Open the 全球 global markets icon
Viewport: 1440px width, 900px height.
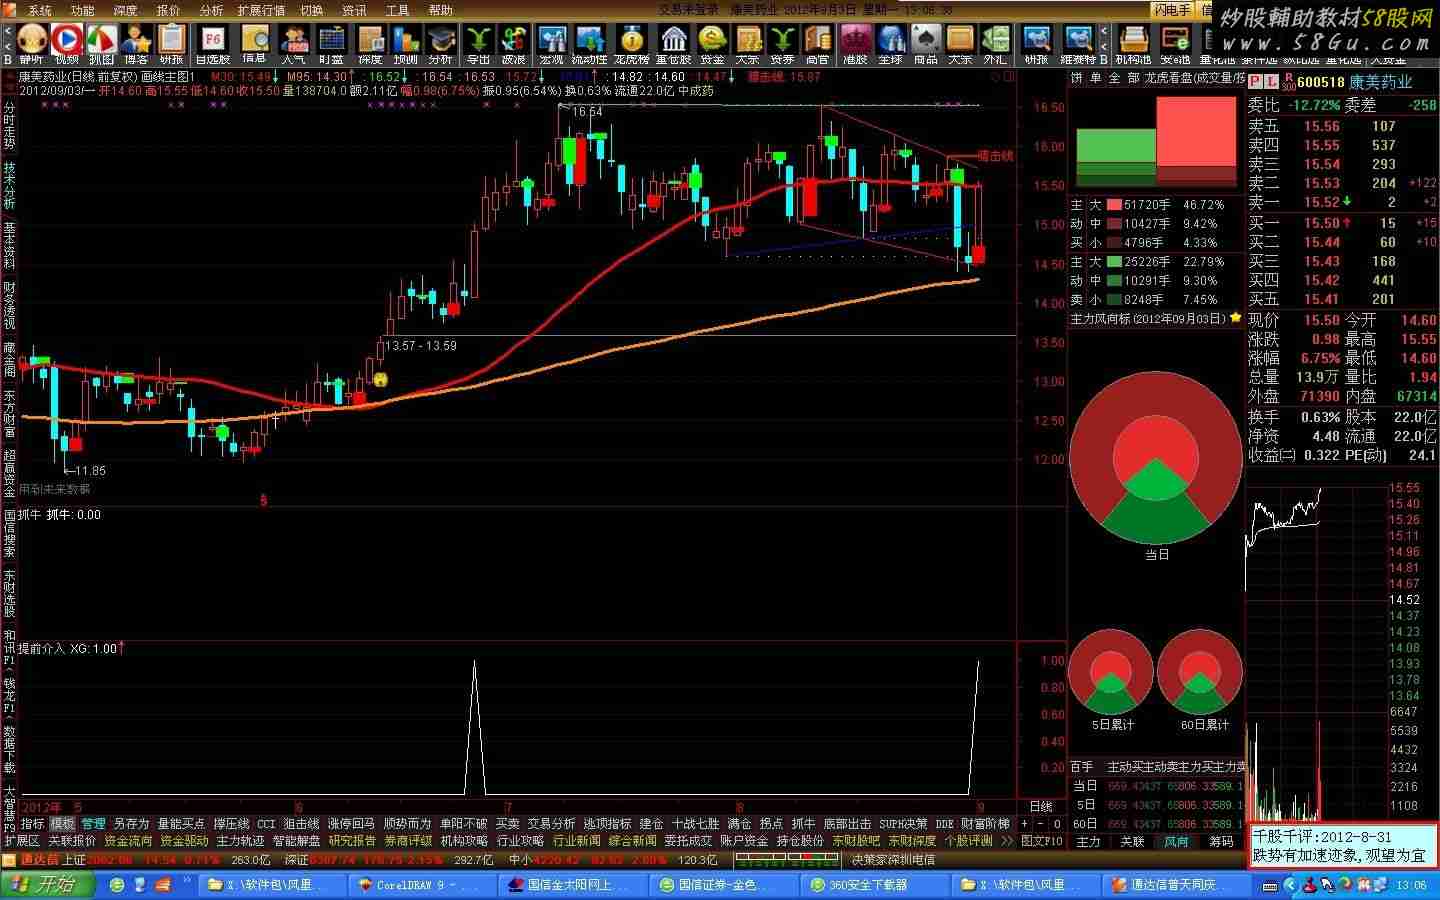tap(891, 42)
